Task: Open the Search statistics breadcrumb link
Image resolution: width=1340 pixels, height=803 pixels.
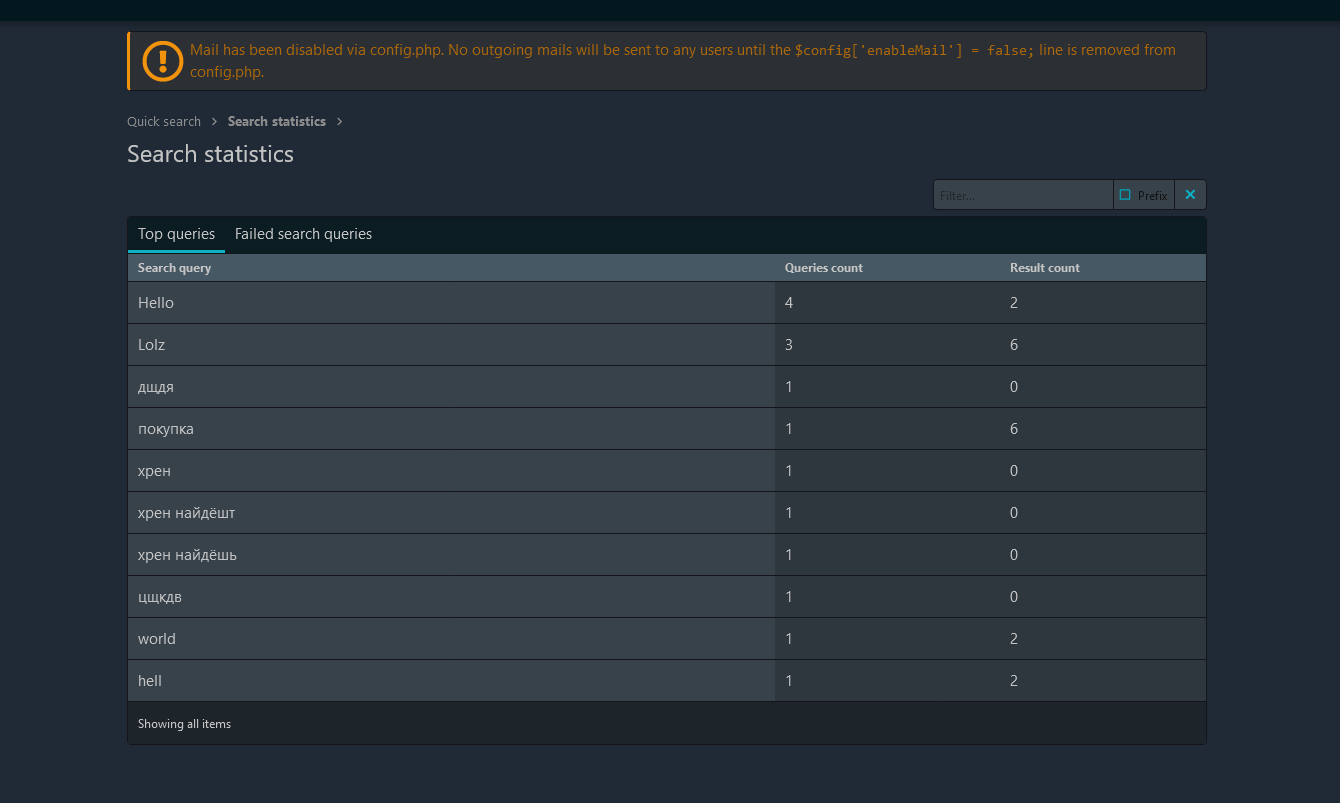Action: click(276, 121)
